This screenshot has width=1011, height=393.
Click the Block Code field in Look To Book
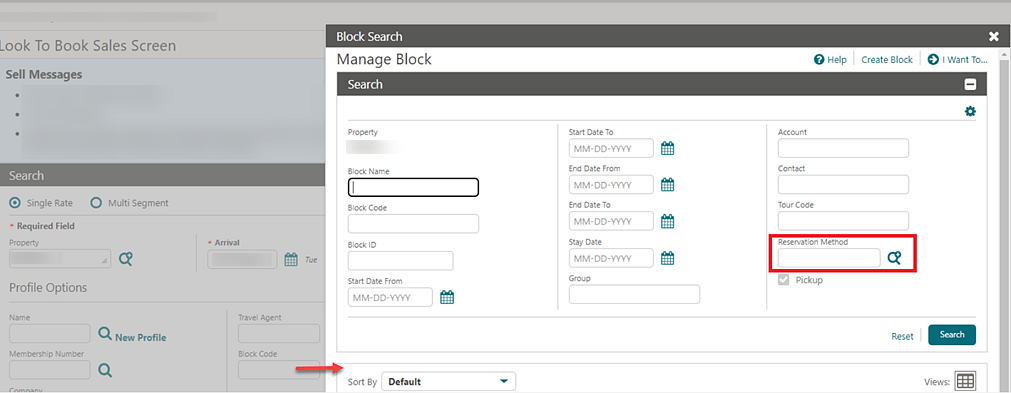[x=279, y=370]
